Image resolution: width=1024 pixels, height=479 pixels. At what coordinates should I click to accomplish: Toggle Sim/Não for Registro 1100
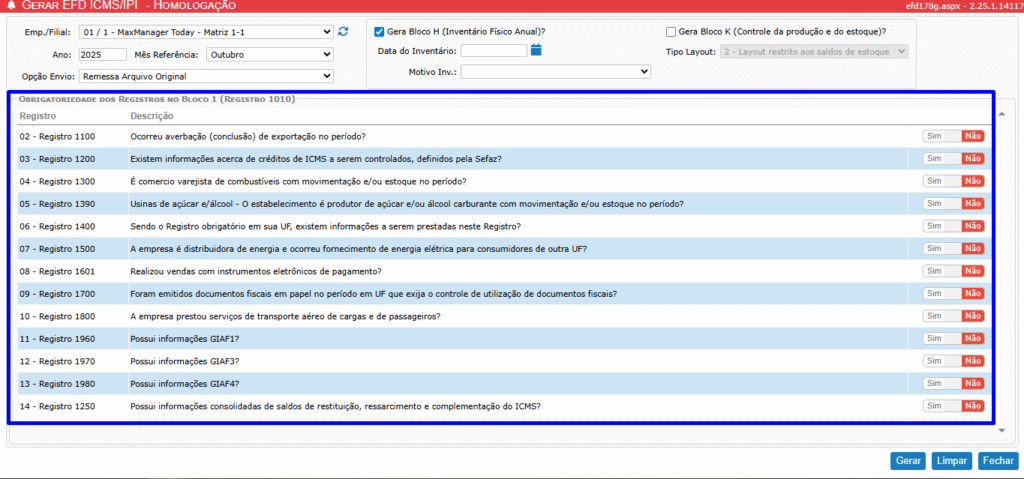(x=953, y=136)
